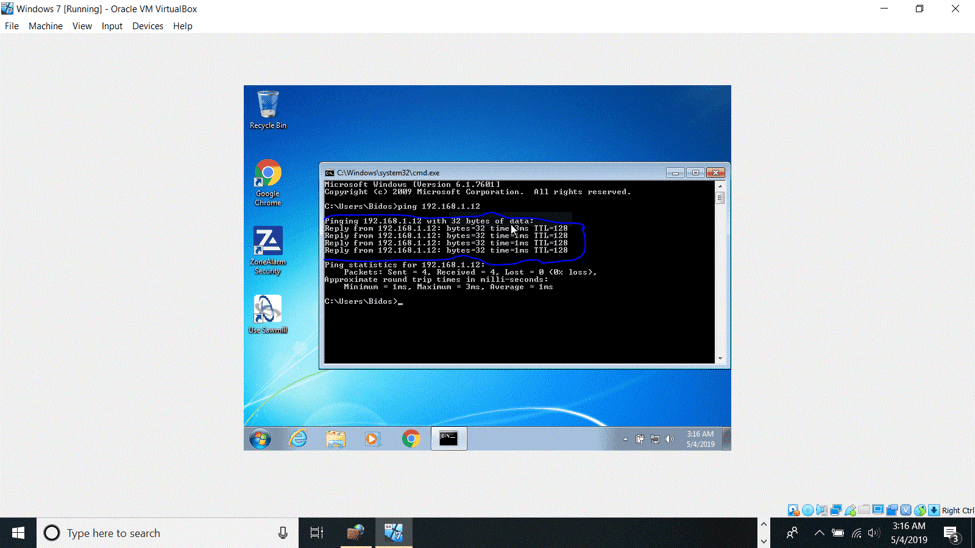Click the host battery icon
Screen dimensions: 975x548
click(x=838, y=533)
